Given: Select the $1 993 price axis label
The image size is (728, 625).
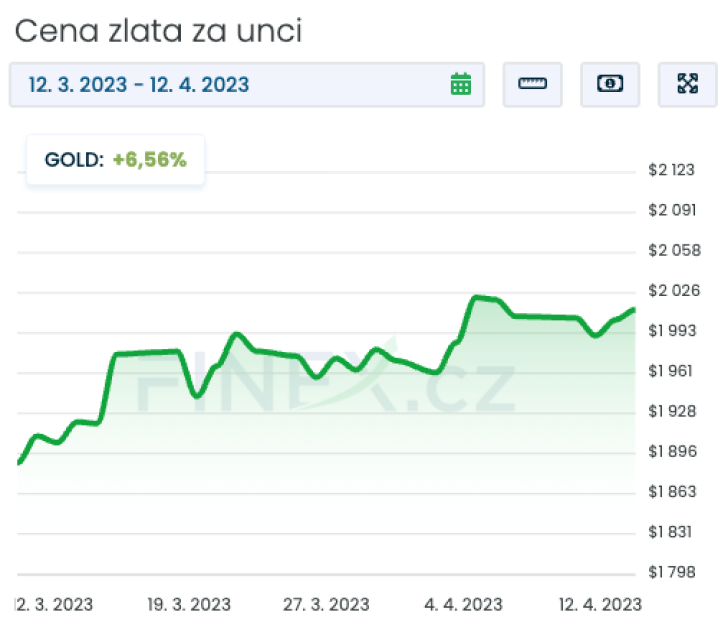Looking at the screenshot, I should click(x=672, y=331).
